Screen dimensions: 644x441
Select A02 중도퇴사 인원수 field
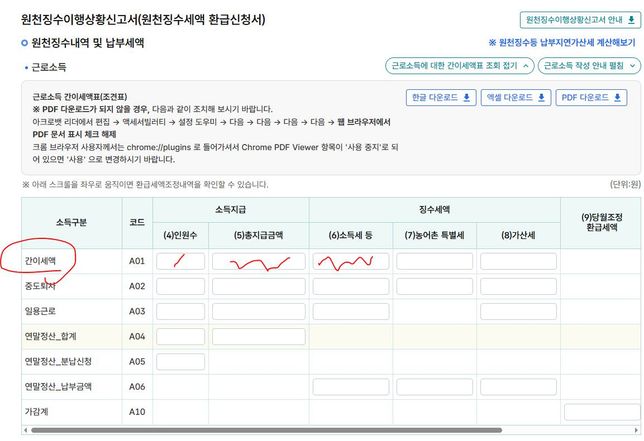(x=180, y=286)
